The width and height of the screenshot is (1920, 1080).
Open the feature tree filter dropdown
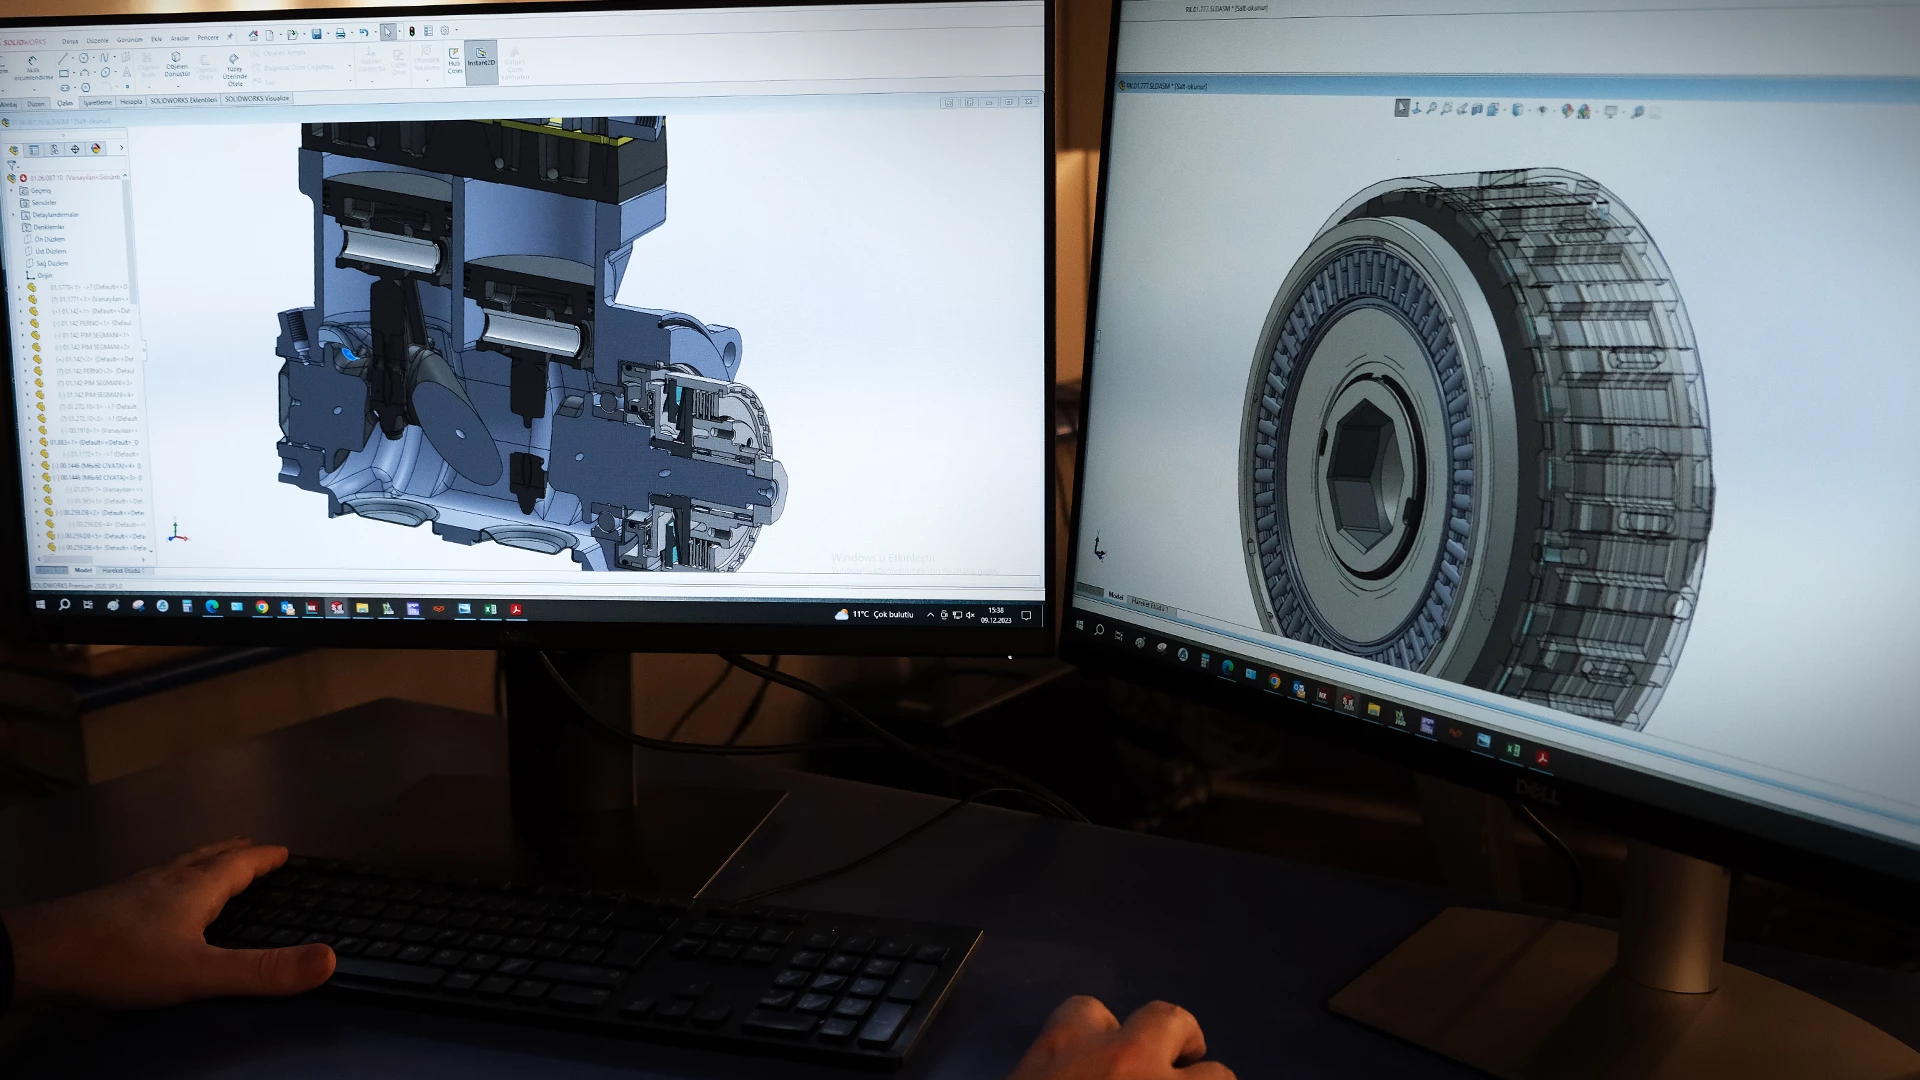[x=12, y=165]
